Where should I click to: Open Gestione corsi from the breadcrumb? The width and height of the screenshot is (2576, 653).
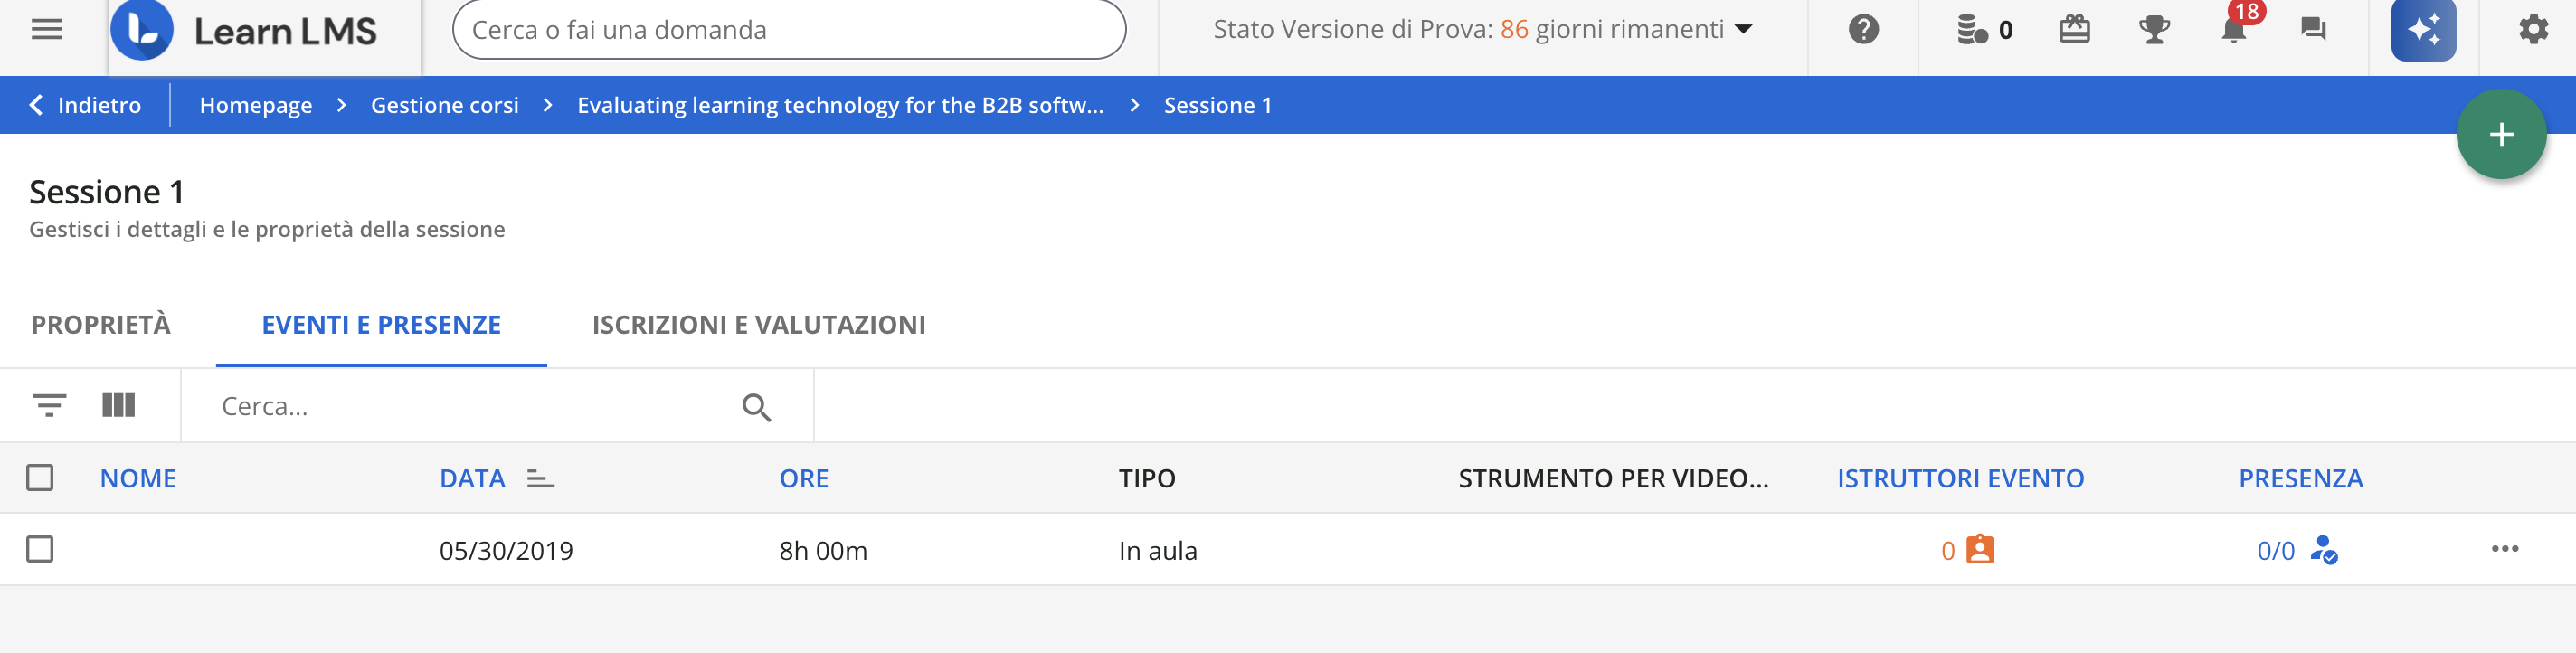444,105
